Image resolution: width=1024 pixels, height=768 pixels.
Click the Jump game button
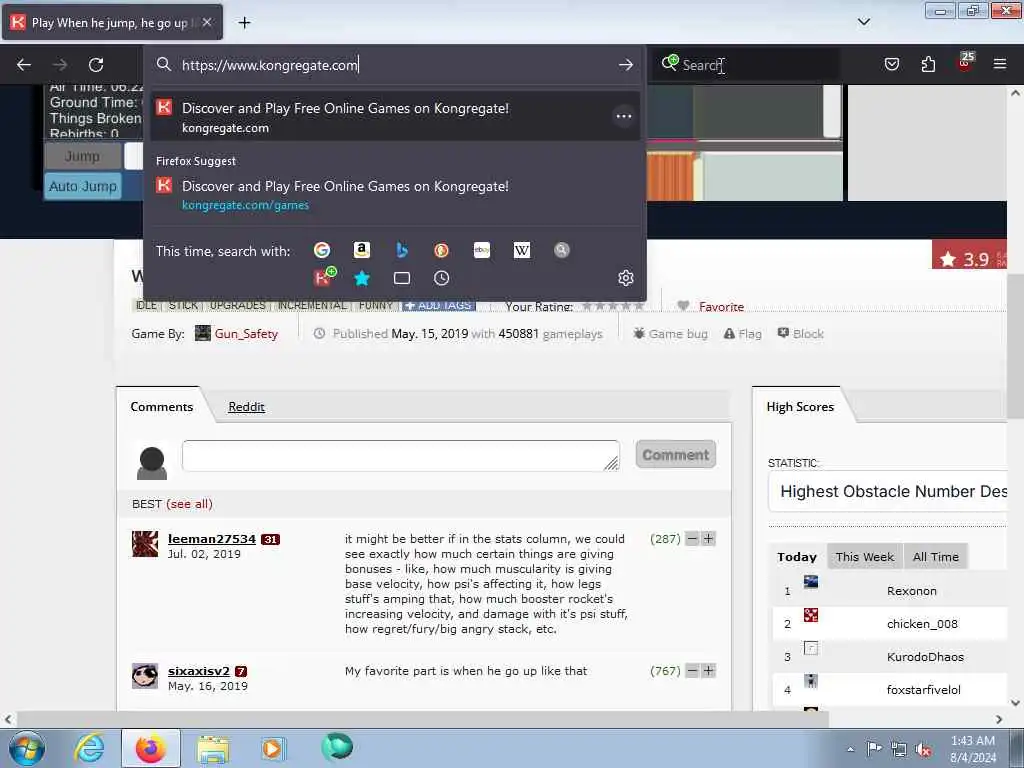coord(82,157)
